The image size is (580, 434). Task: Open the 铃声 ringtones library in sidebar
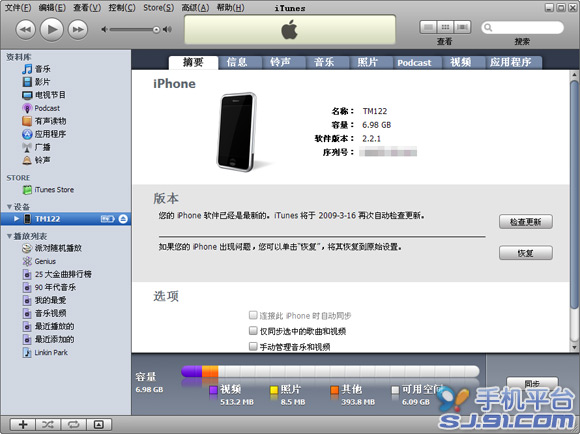[x=36, y=160]
